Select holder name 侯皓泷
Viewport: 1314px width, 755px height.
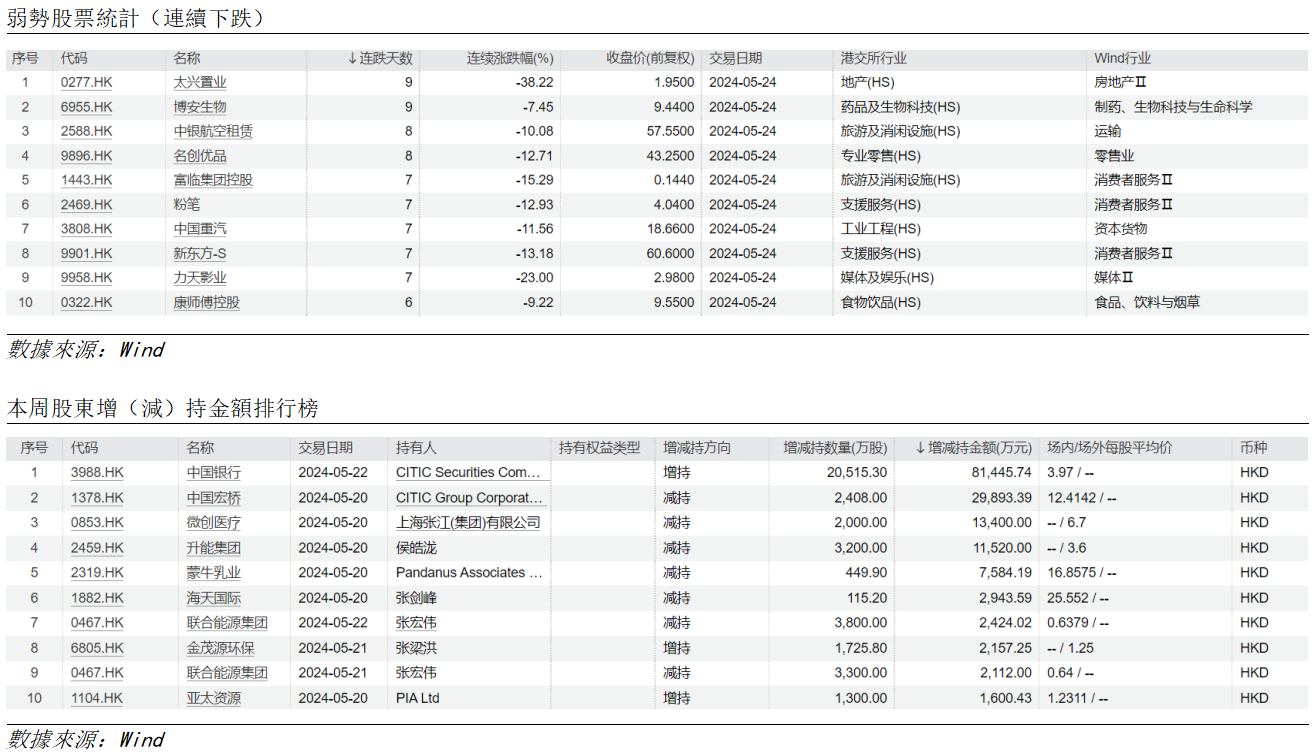pyautogui.click(x=416, y=548)
